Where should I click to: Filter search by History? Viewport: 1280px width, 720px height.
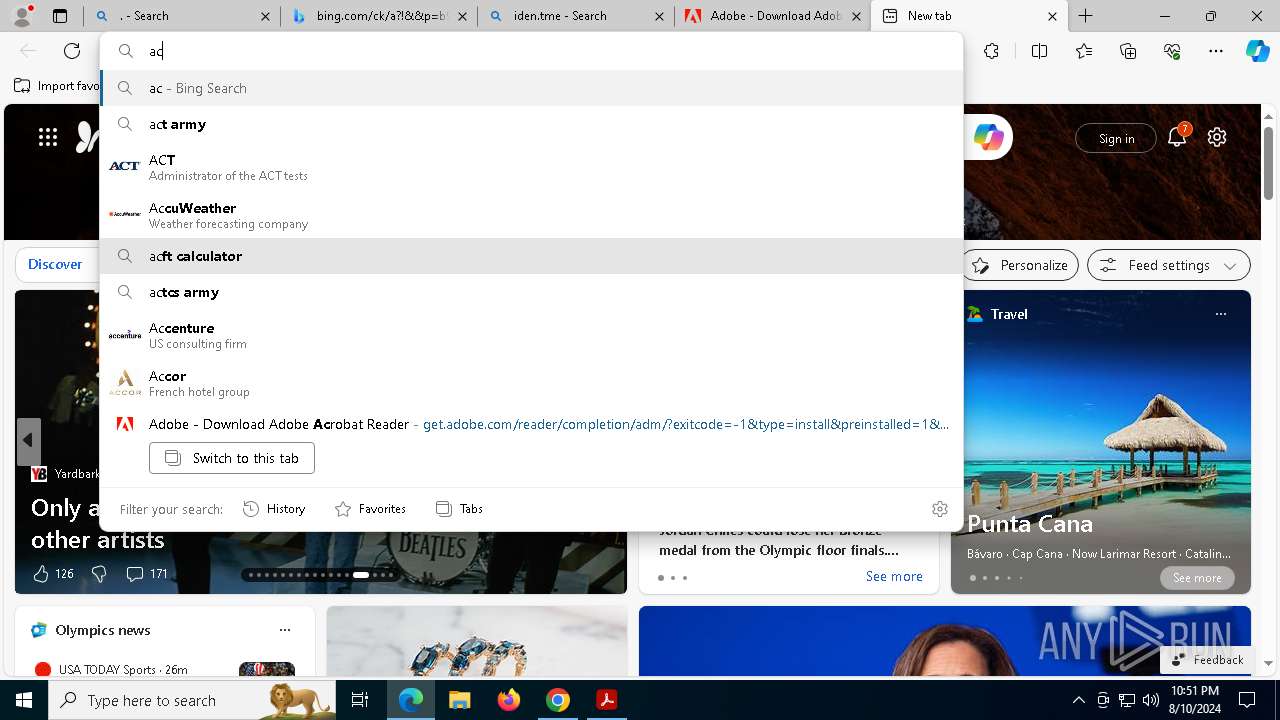coord(274,509)
